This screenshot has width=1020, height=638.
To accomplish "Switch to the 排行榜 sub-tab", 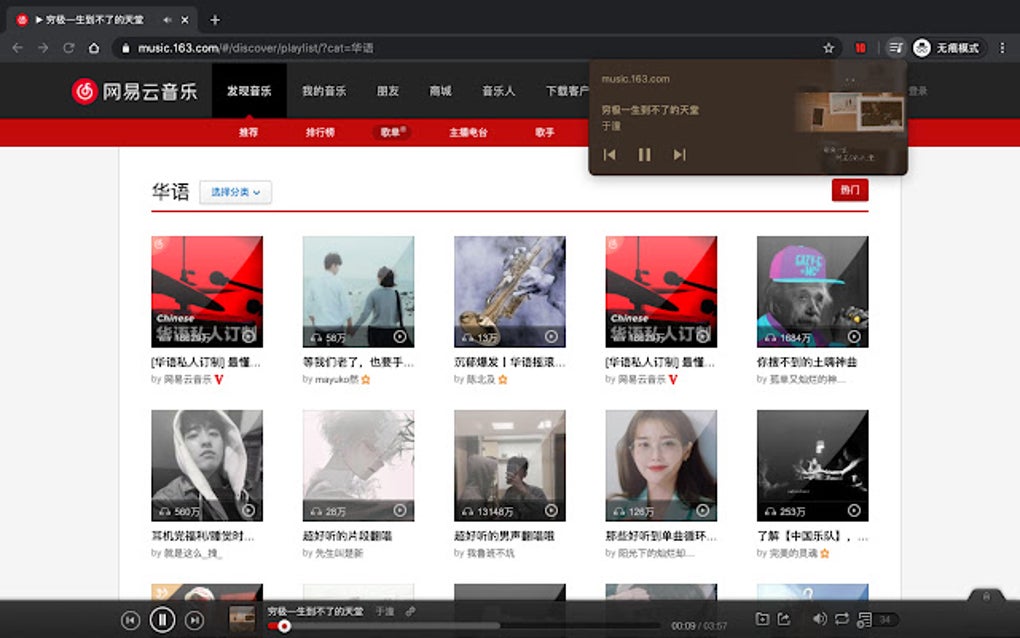I will tap(320, 132).
